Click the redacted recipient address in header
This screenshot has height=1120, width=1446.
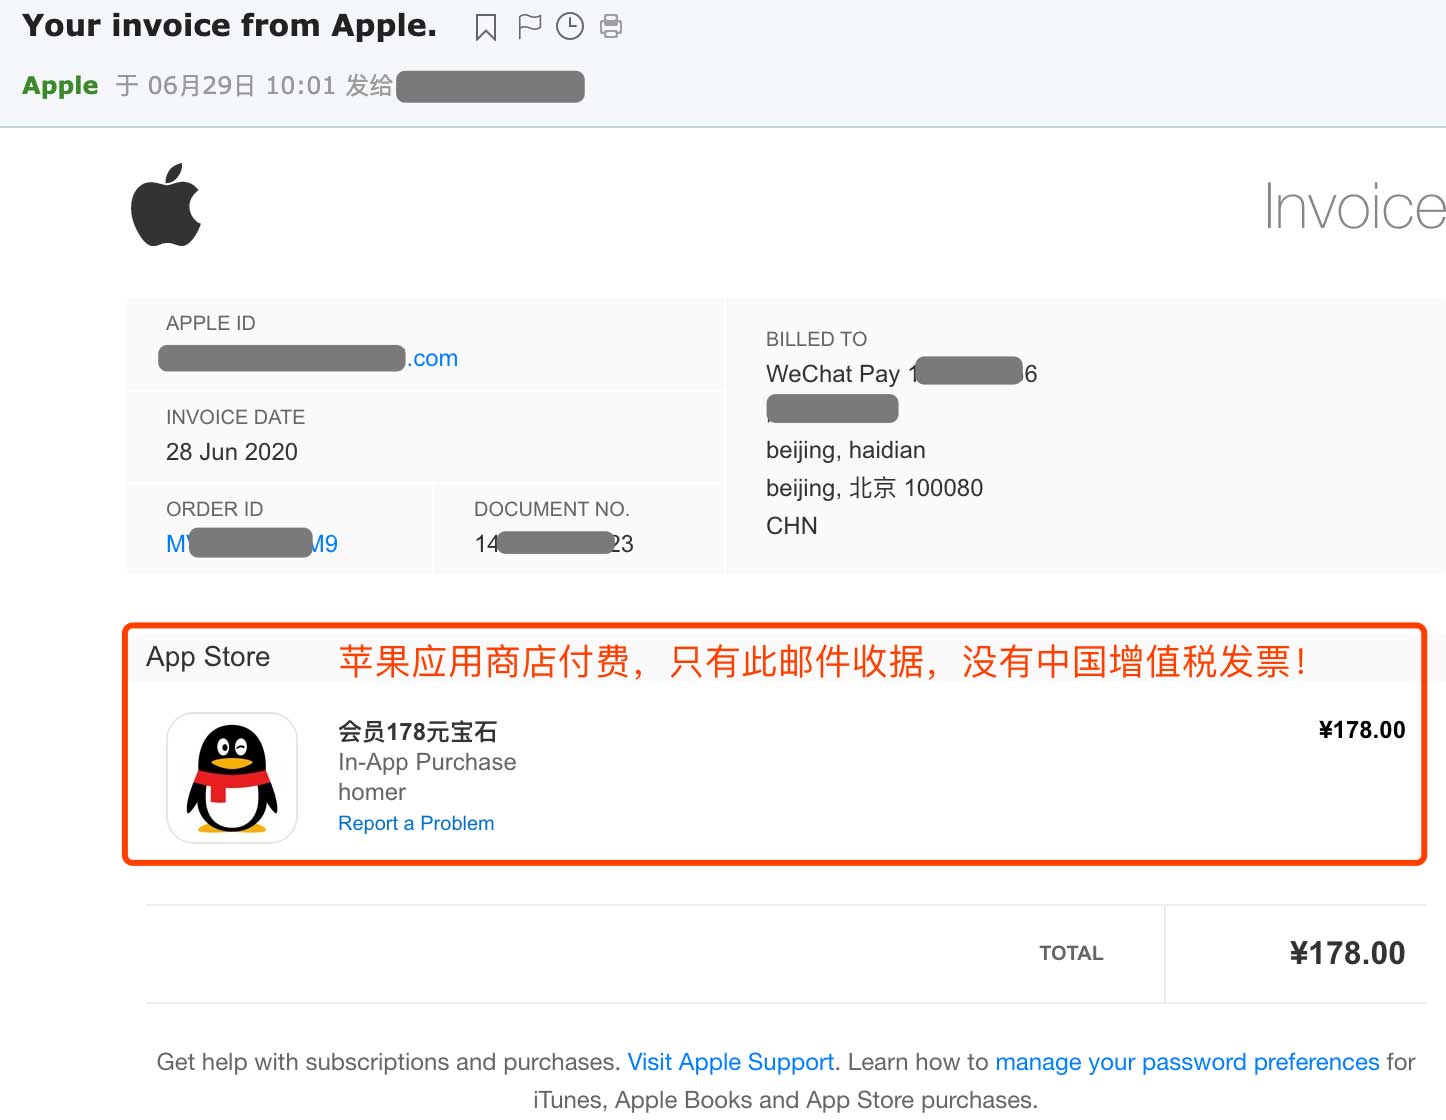490,86
